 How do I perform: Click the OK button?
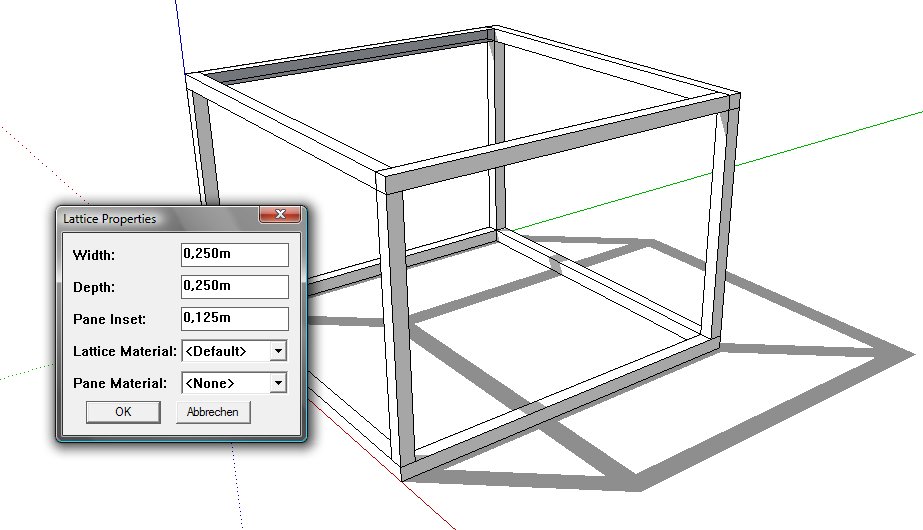click(123, 412)
